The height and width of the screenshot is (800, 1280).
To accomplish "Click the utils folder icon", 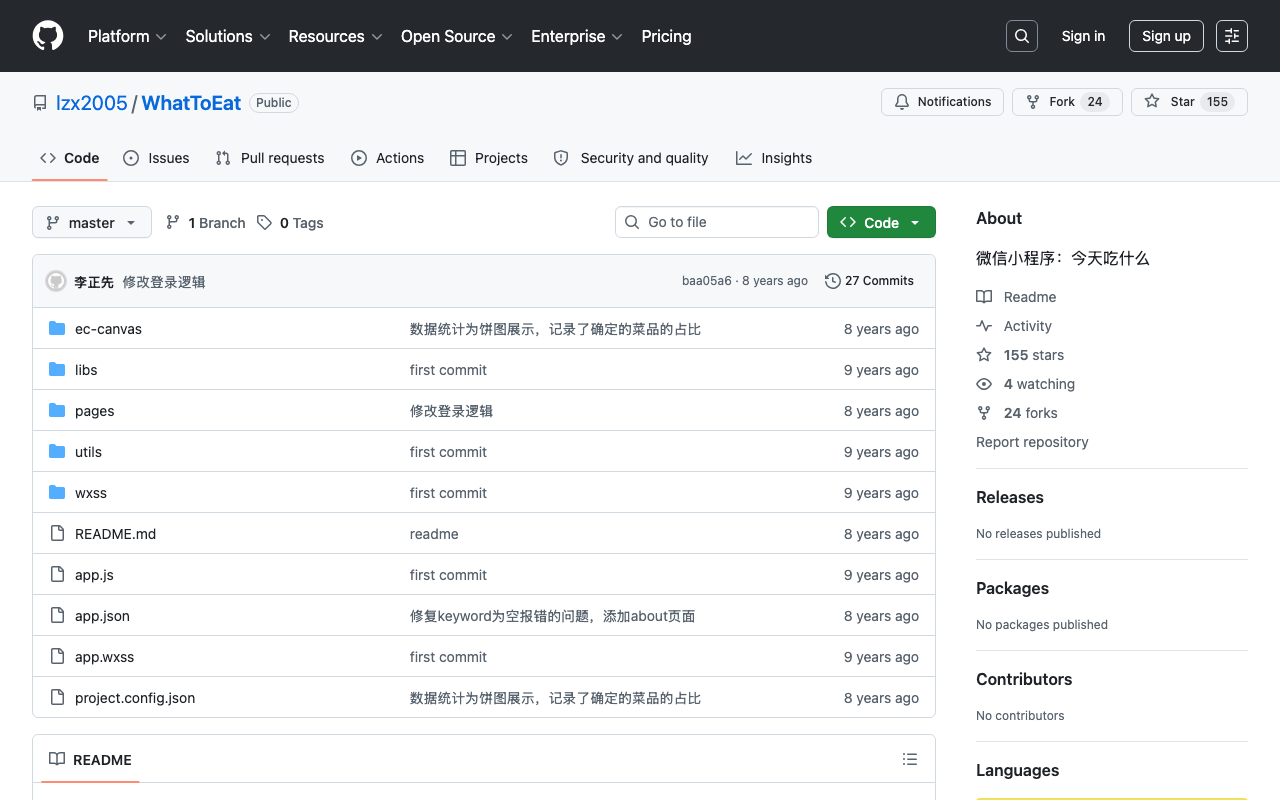I will coord(57,452).
